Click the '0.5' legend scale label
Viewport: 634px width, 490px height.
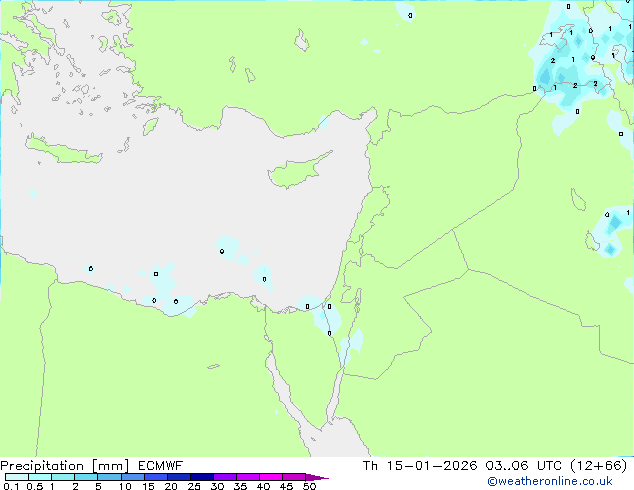click(x=35, y=486)
